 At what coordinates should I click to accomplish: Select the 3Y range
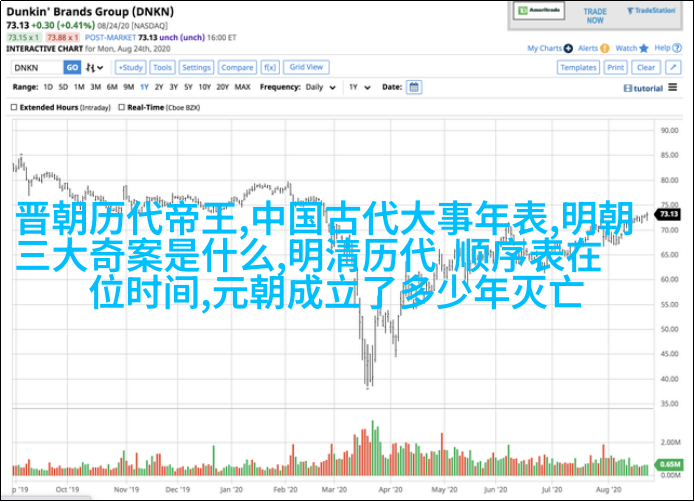click(173, 87)
